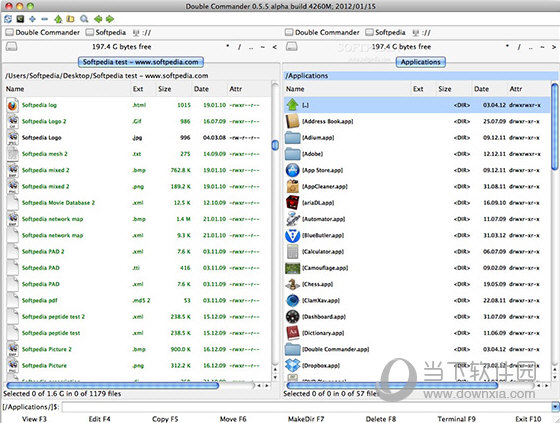Click the blue plus select-group icon

[32, 19]
